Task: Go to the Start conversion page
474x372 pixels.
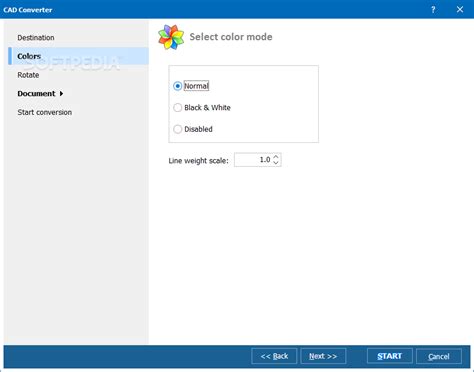Action: [x=45, y=112]
